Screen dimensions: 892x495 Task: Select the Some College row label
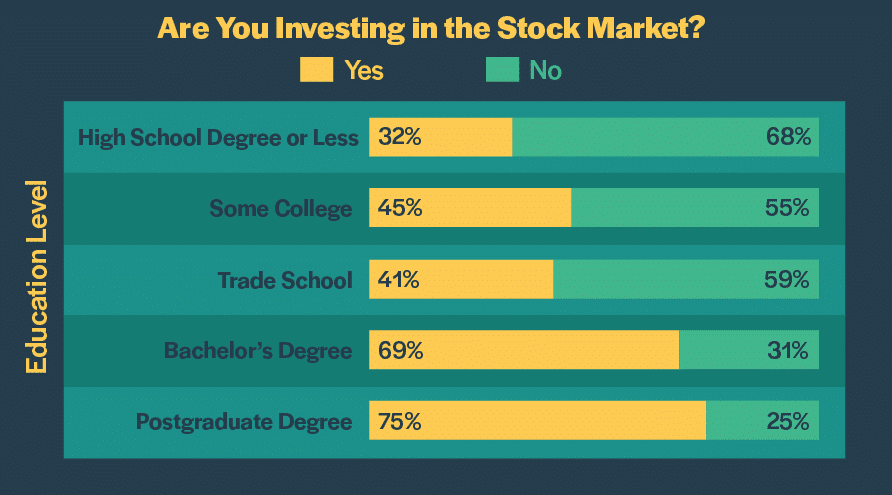click(x=281, y=208)
